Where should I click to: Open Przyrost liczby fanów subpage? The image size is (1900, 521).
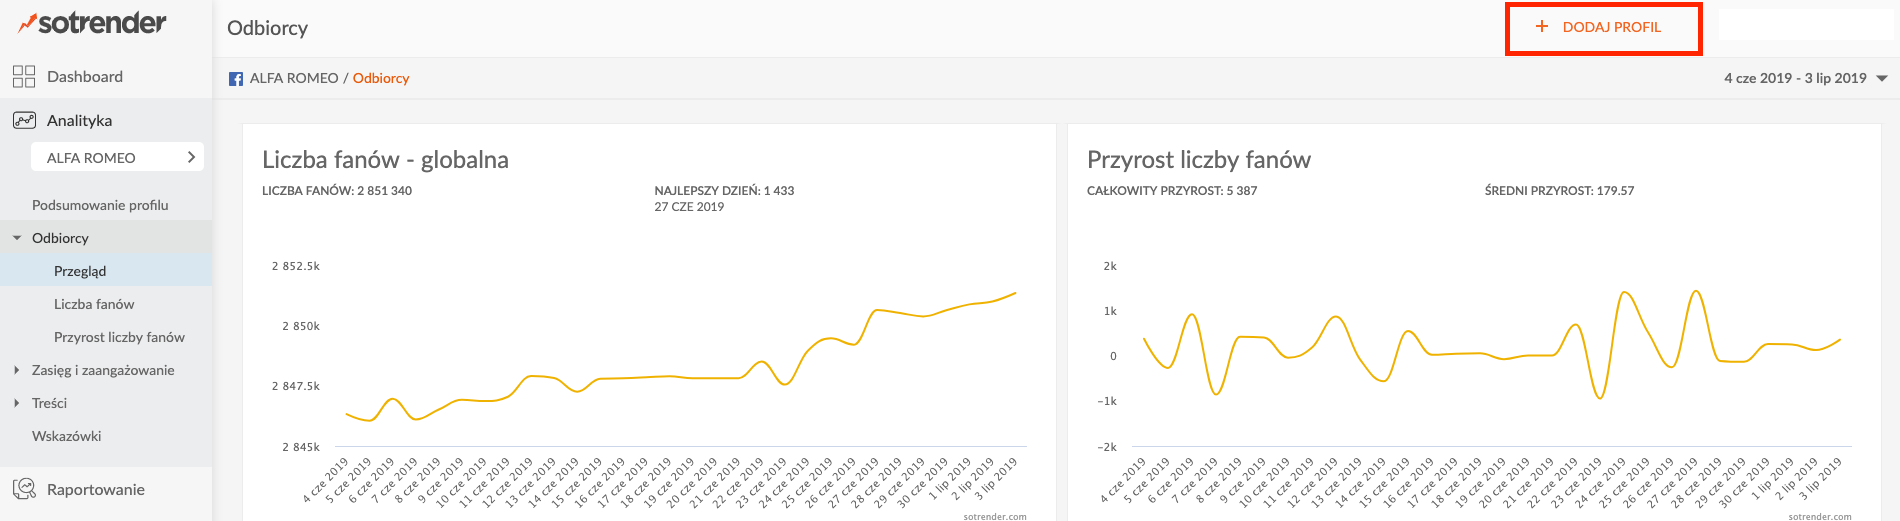pyautogui.click(x=119, y=337)
